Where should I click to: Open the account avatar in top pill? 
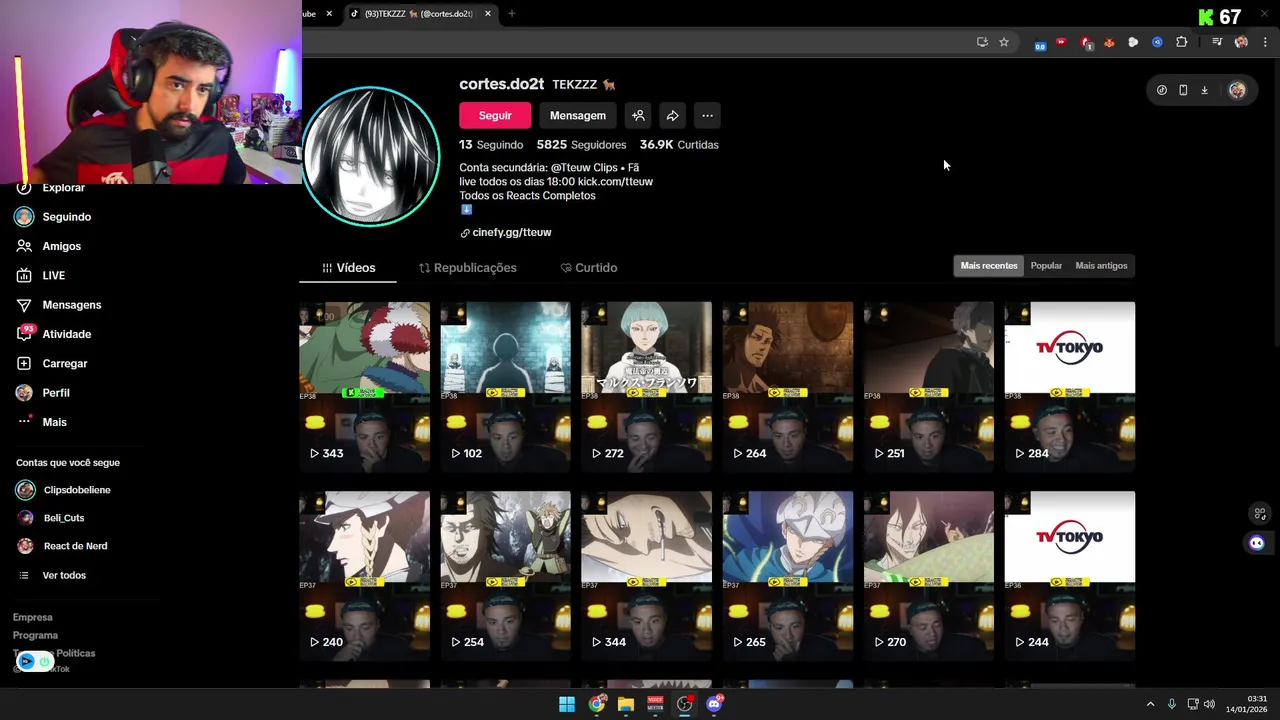[1237, 90]
